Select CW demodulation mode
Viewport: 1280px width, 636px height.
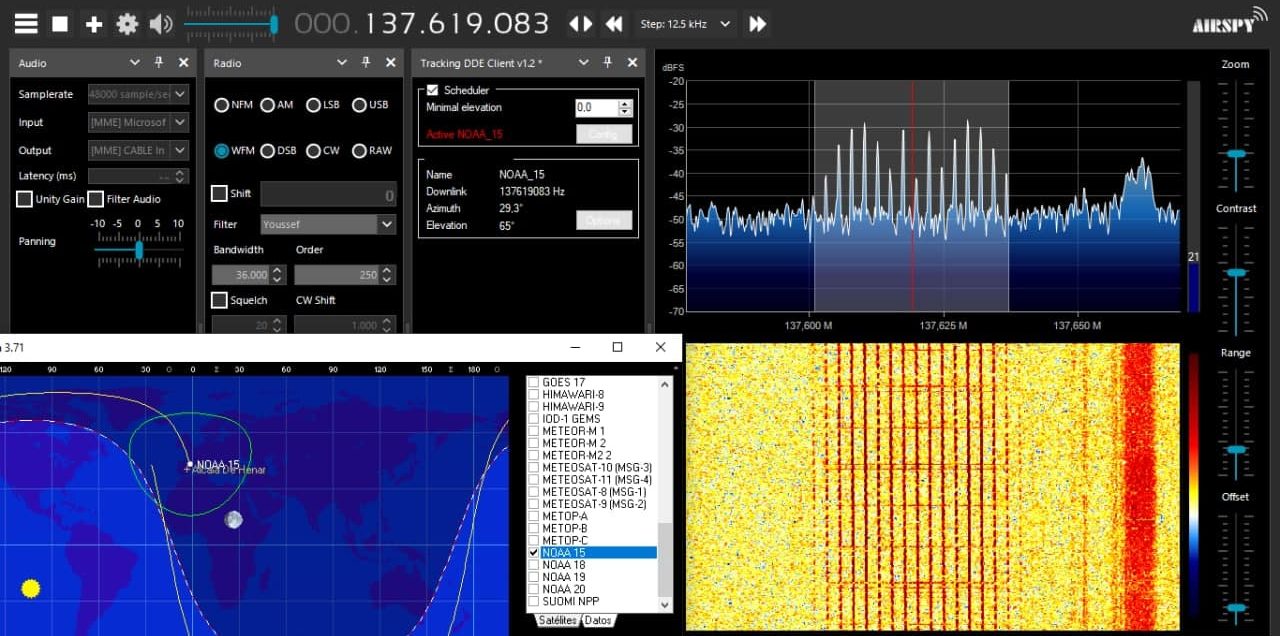(x=313, y=151)
